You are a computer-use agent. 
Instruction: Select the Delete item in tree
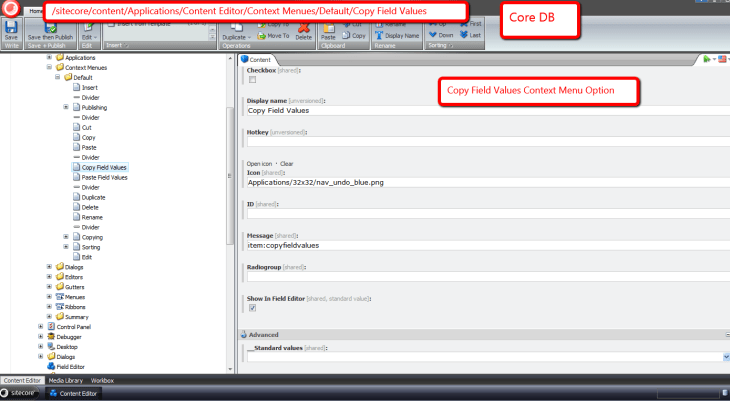(90, 207)
